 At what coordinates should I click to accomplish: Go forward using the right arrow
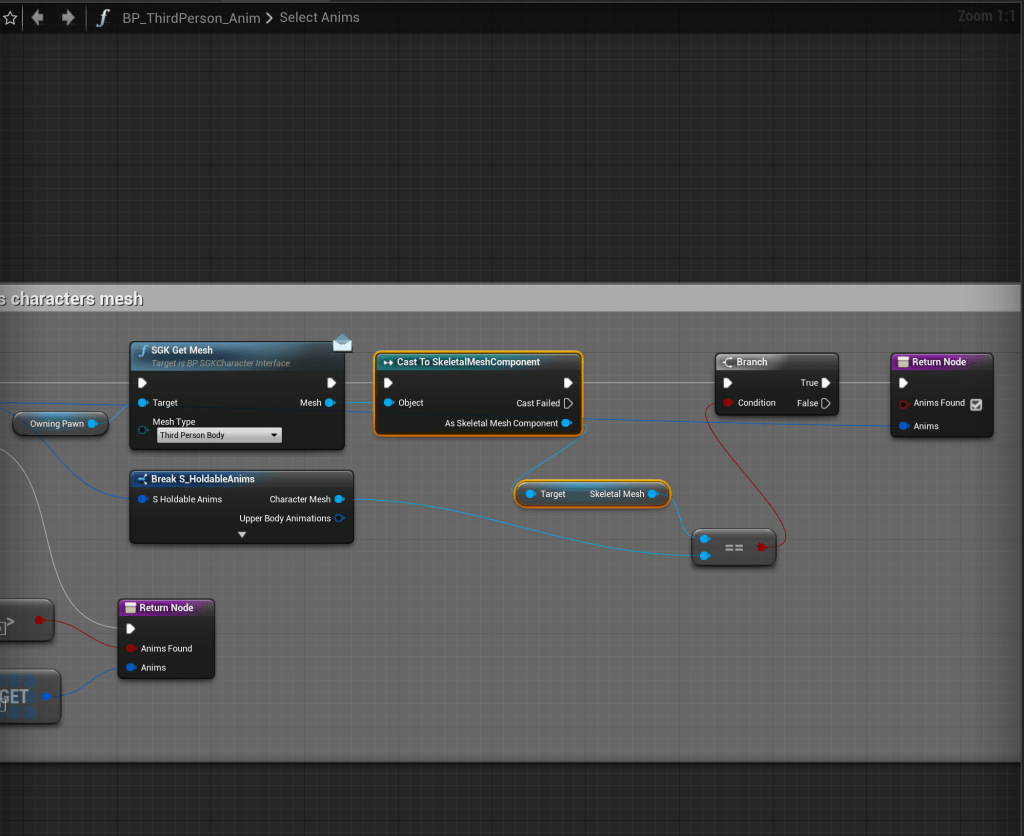click(x=68, y=18)
